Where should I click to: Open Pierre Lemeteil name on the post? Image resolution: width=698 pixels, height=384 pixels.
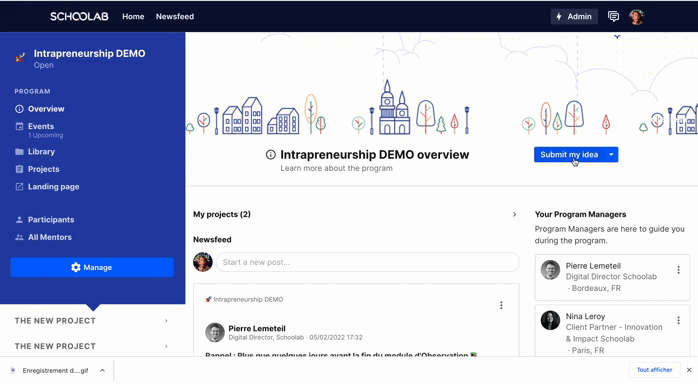(x=257, y=328)
